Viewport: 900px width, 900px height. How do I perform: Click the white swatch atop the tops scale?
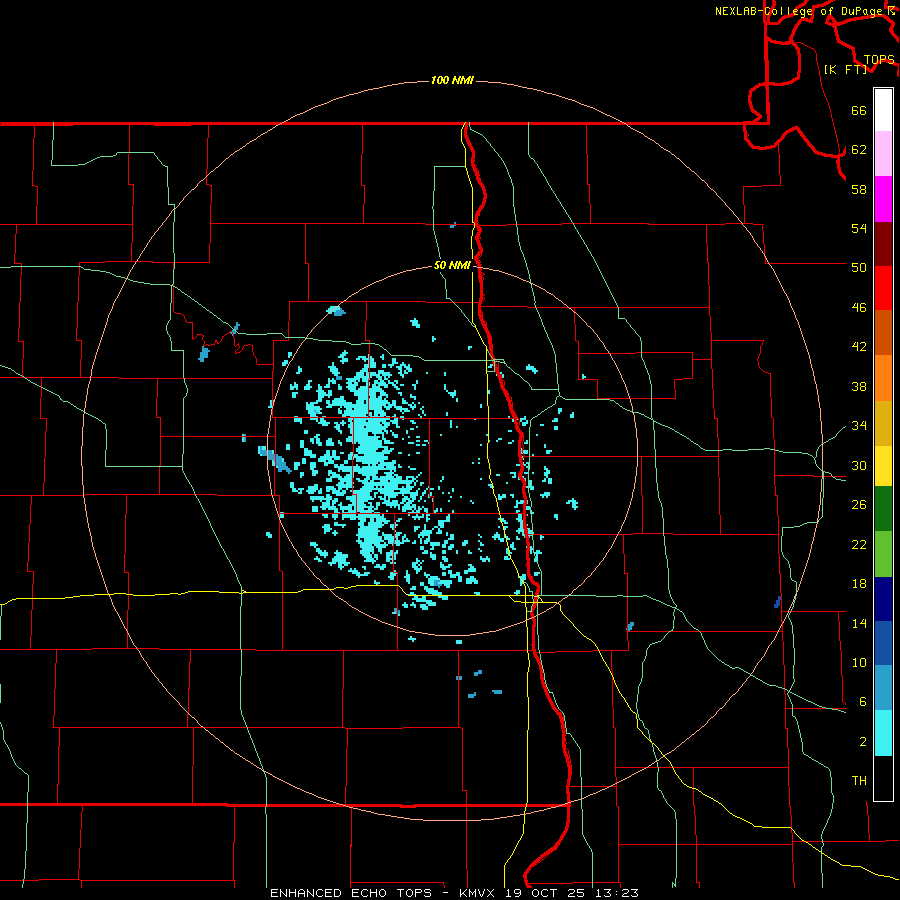(883, 110)
